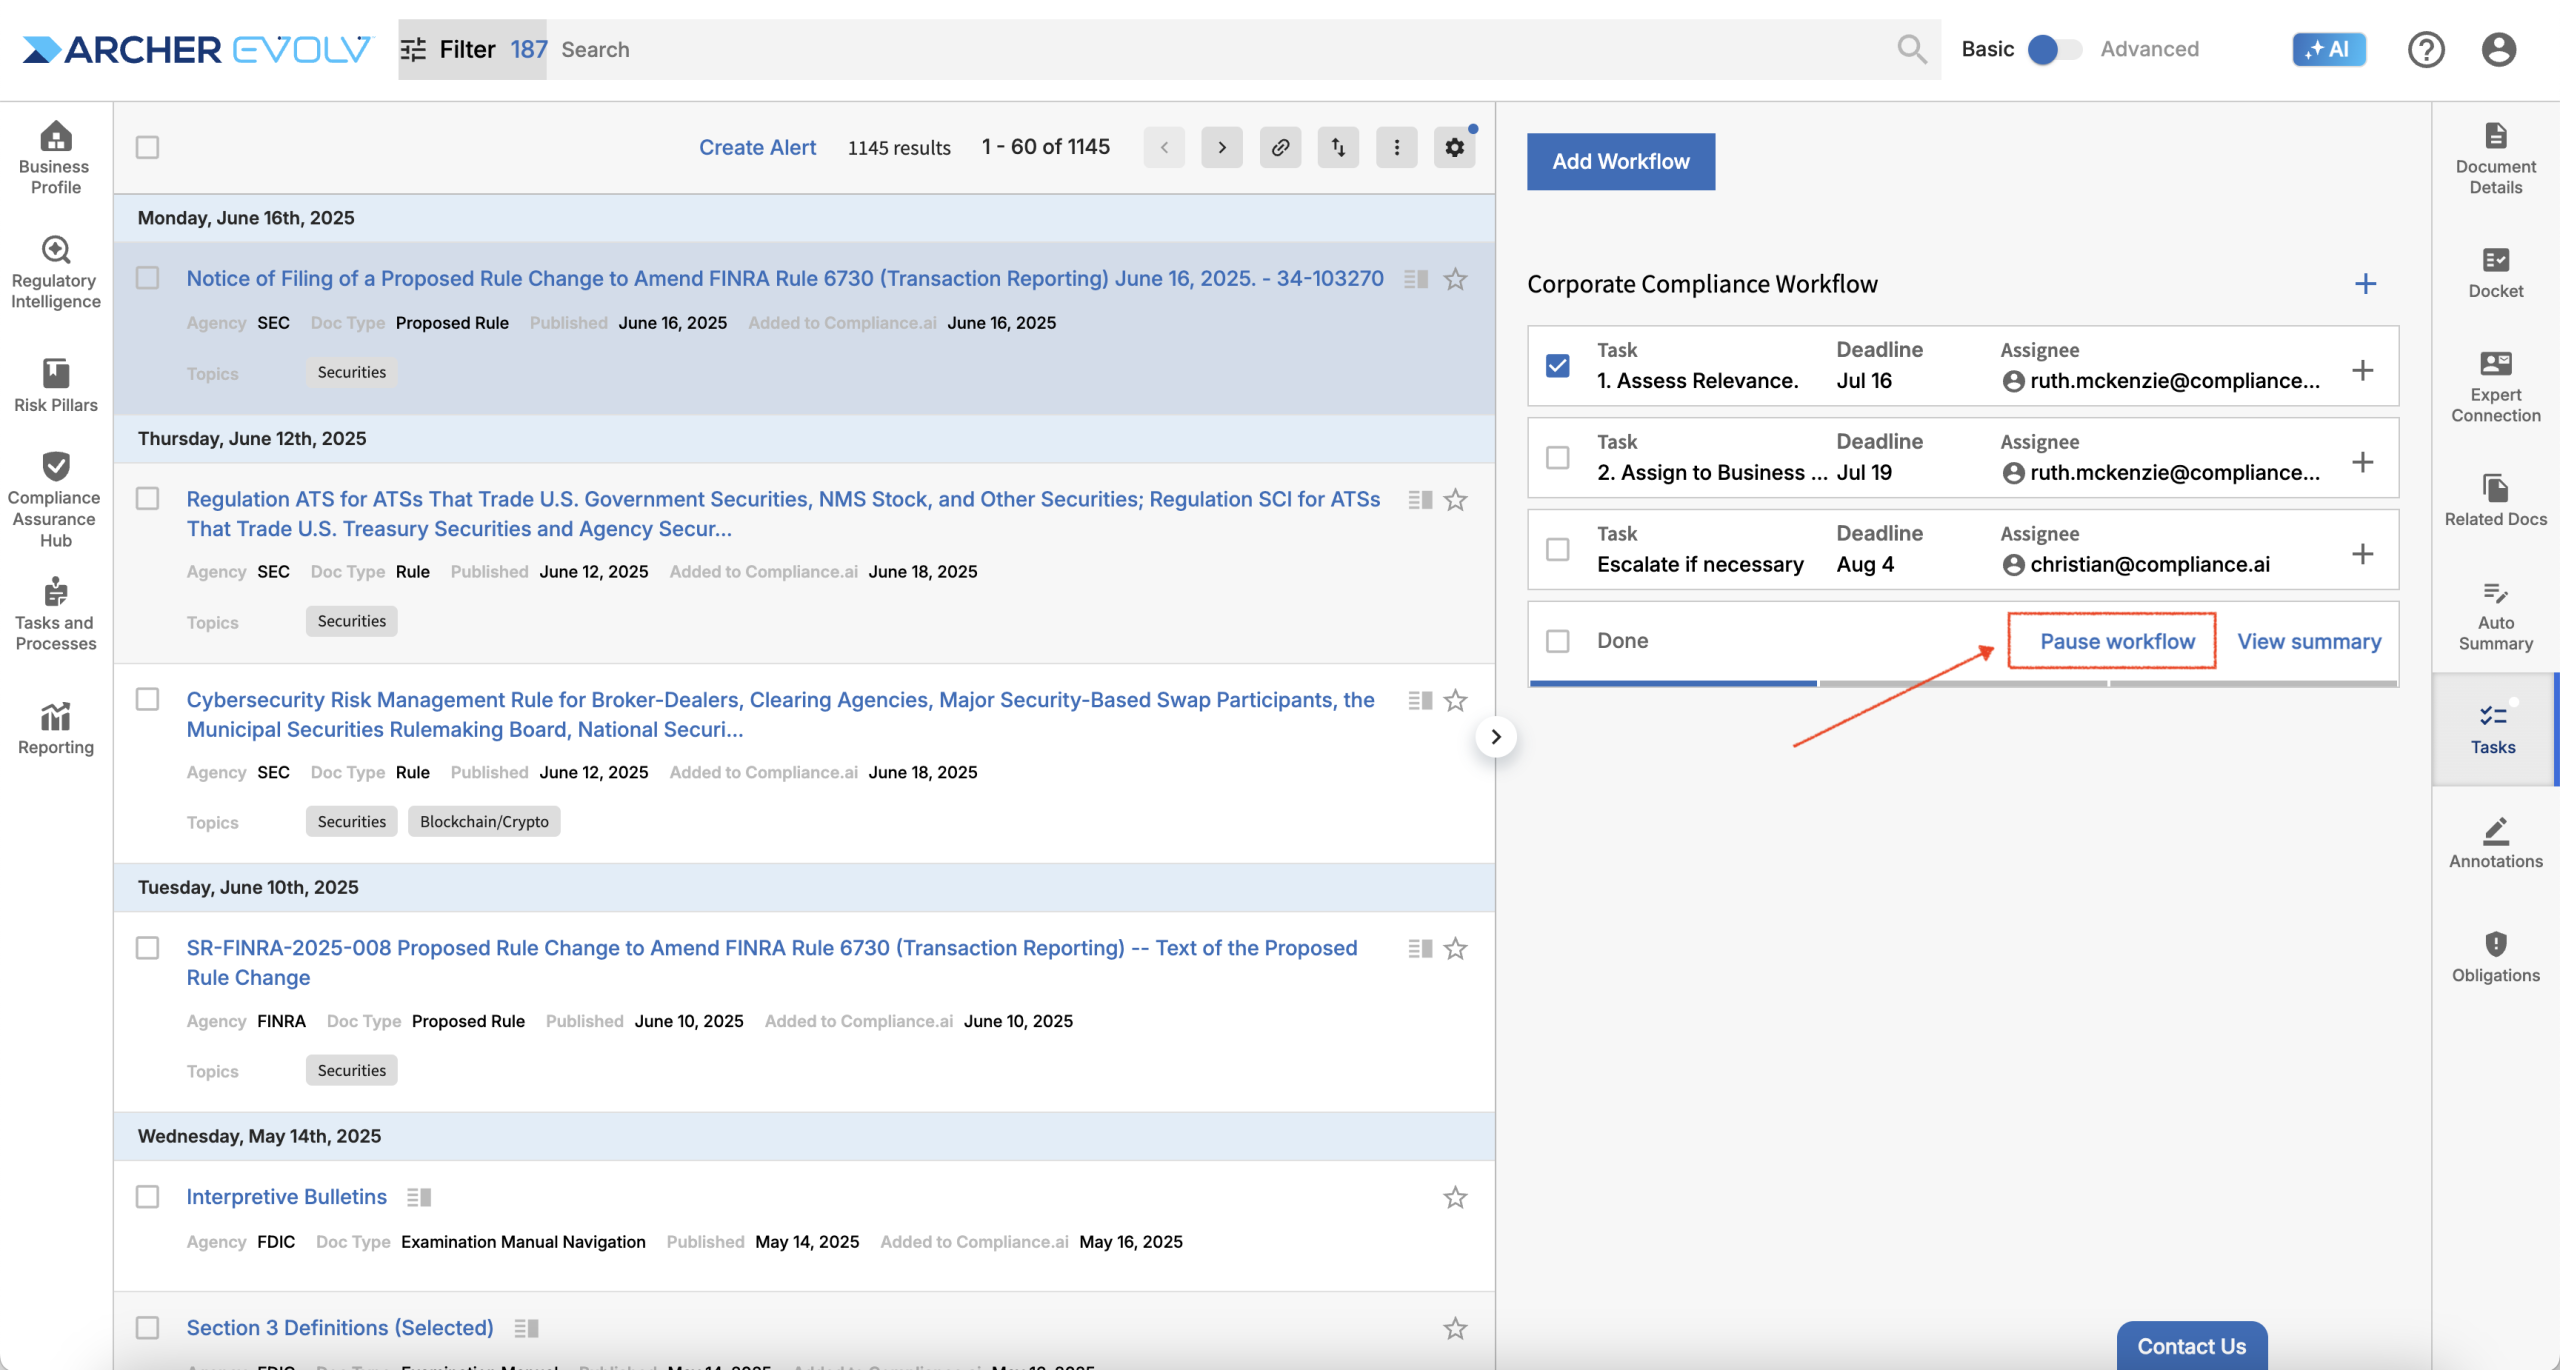Click the search magnifier icon
This screenshot has width=2560, height=1370.
[x=1911, y=49]
